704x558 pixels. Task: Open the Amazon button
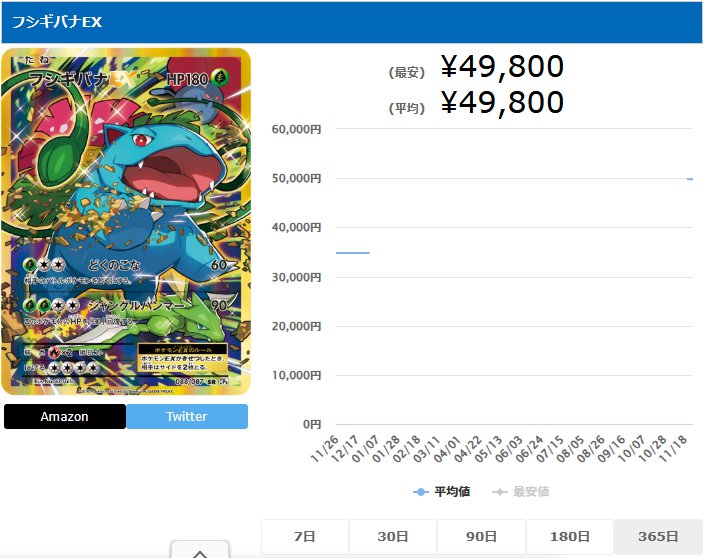coord(65,416)
